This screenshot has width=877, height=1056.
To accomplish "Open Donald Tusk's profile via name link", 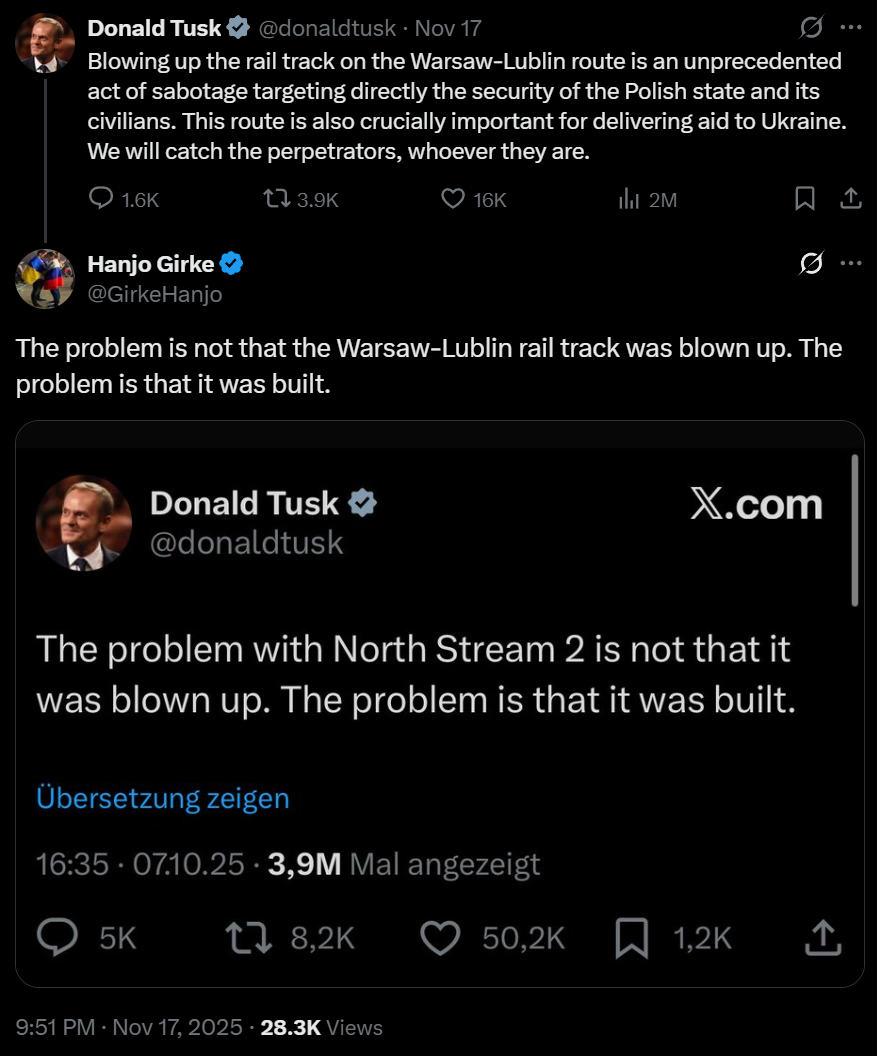I will click(x=154, y=28).
